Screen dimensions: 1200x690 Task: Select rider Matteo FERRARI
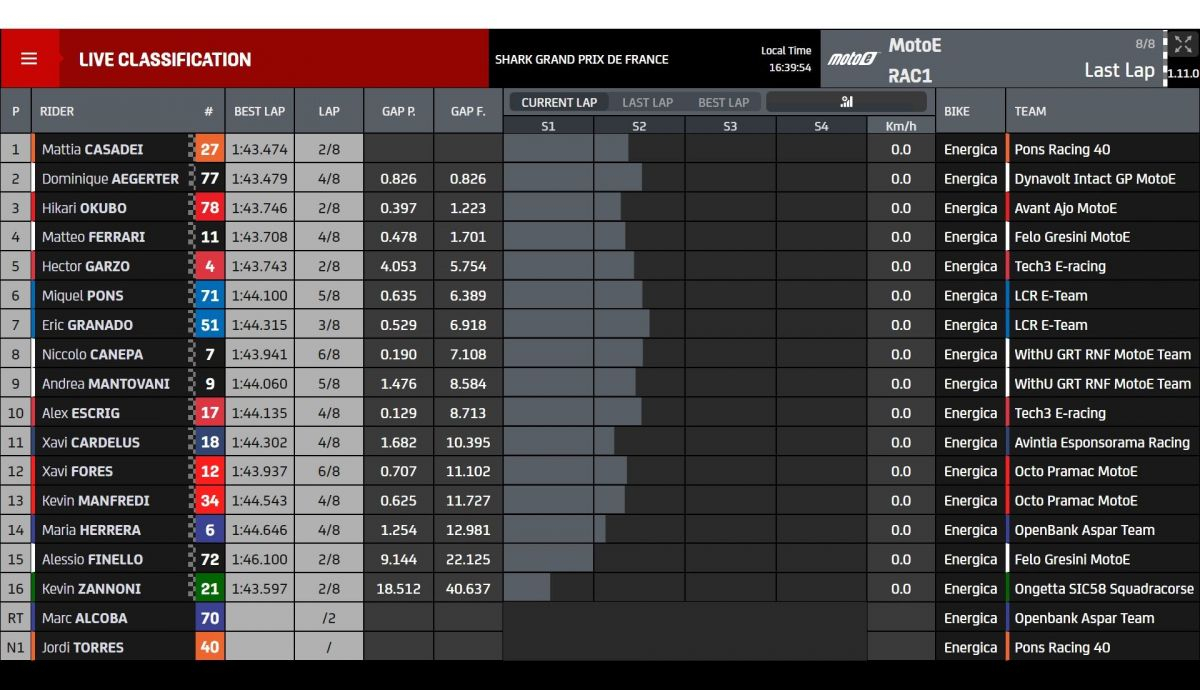93,237
